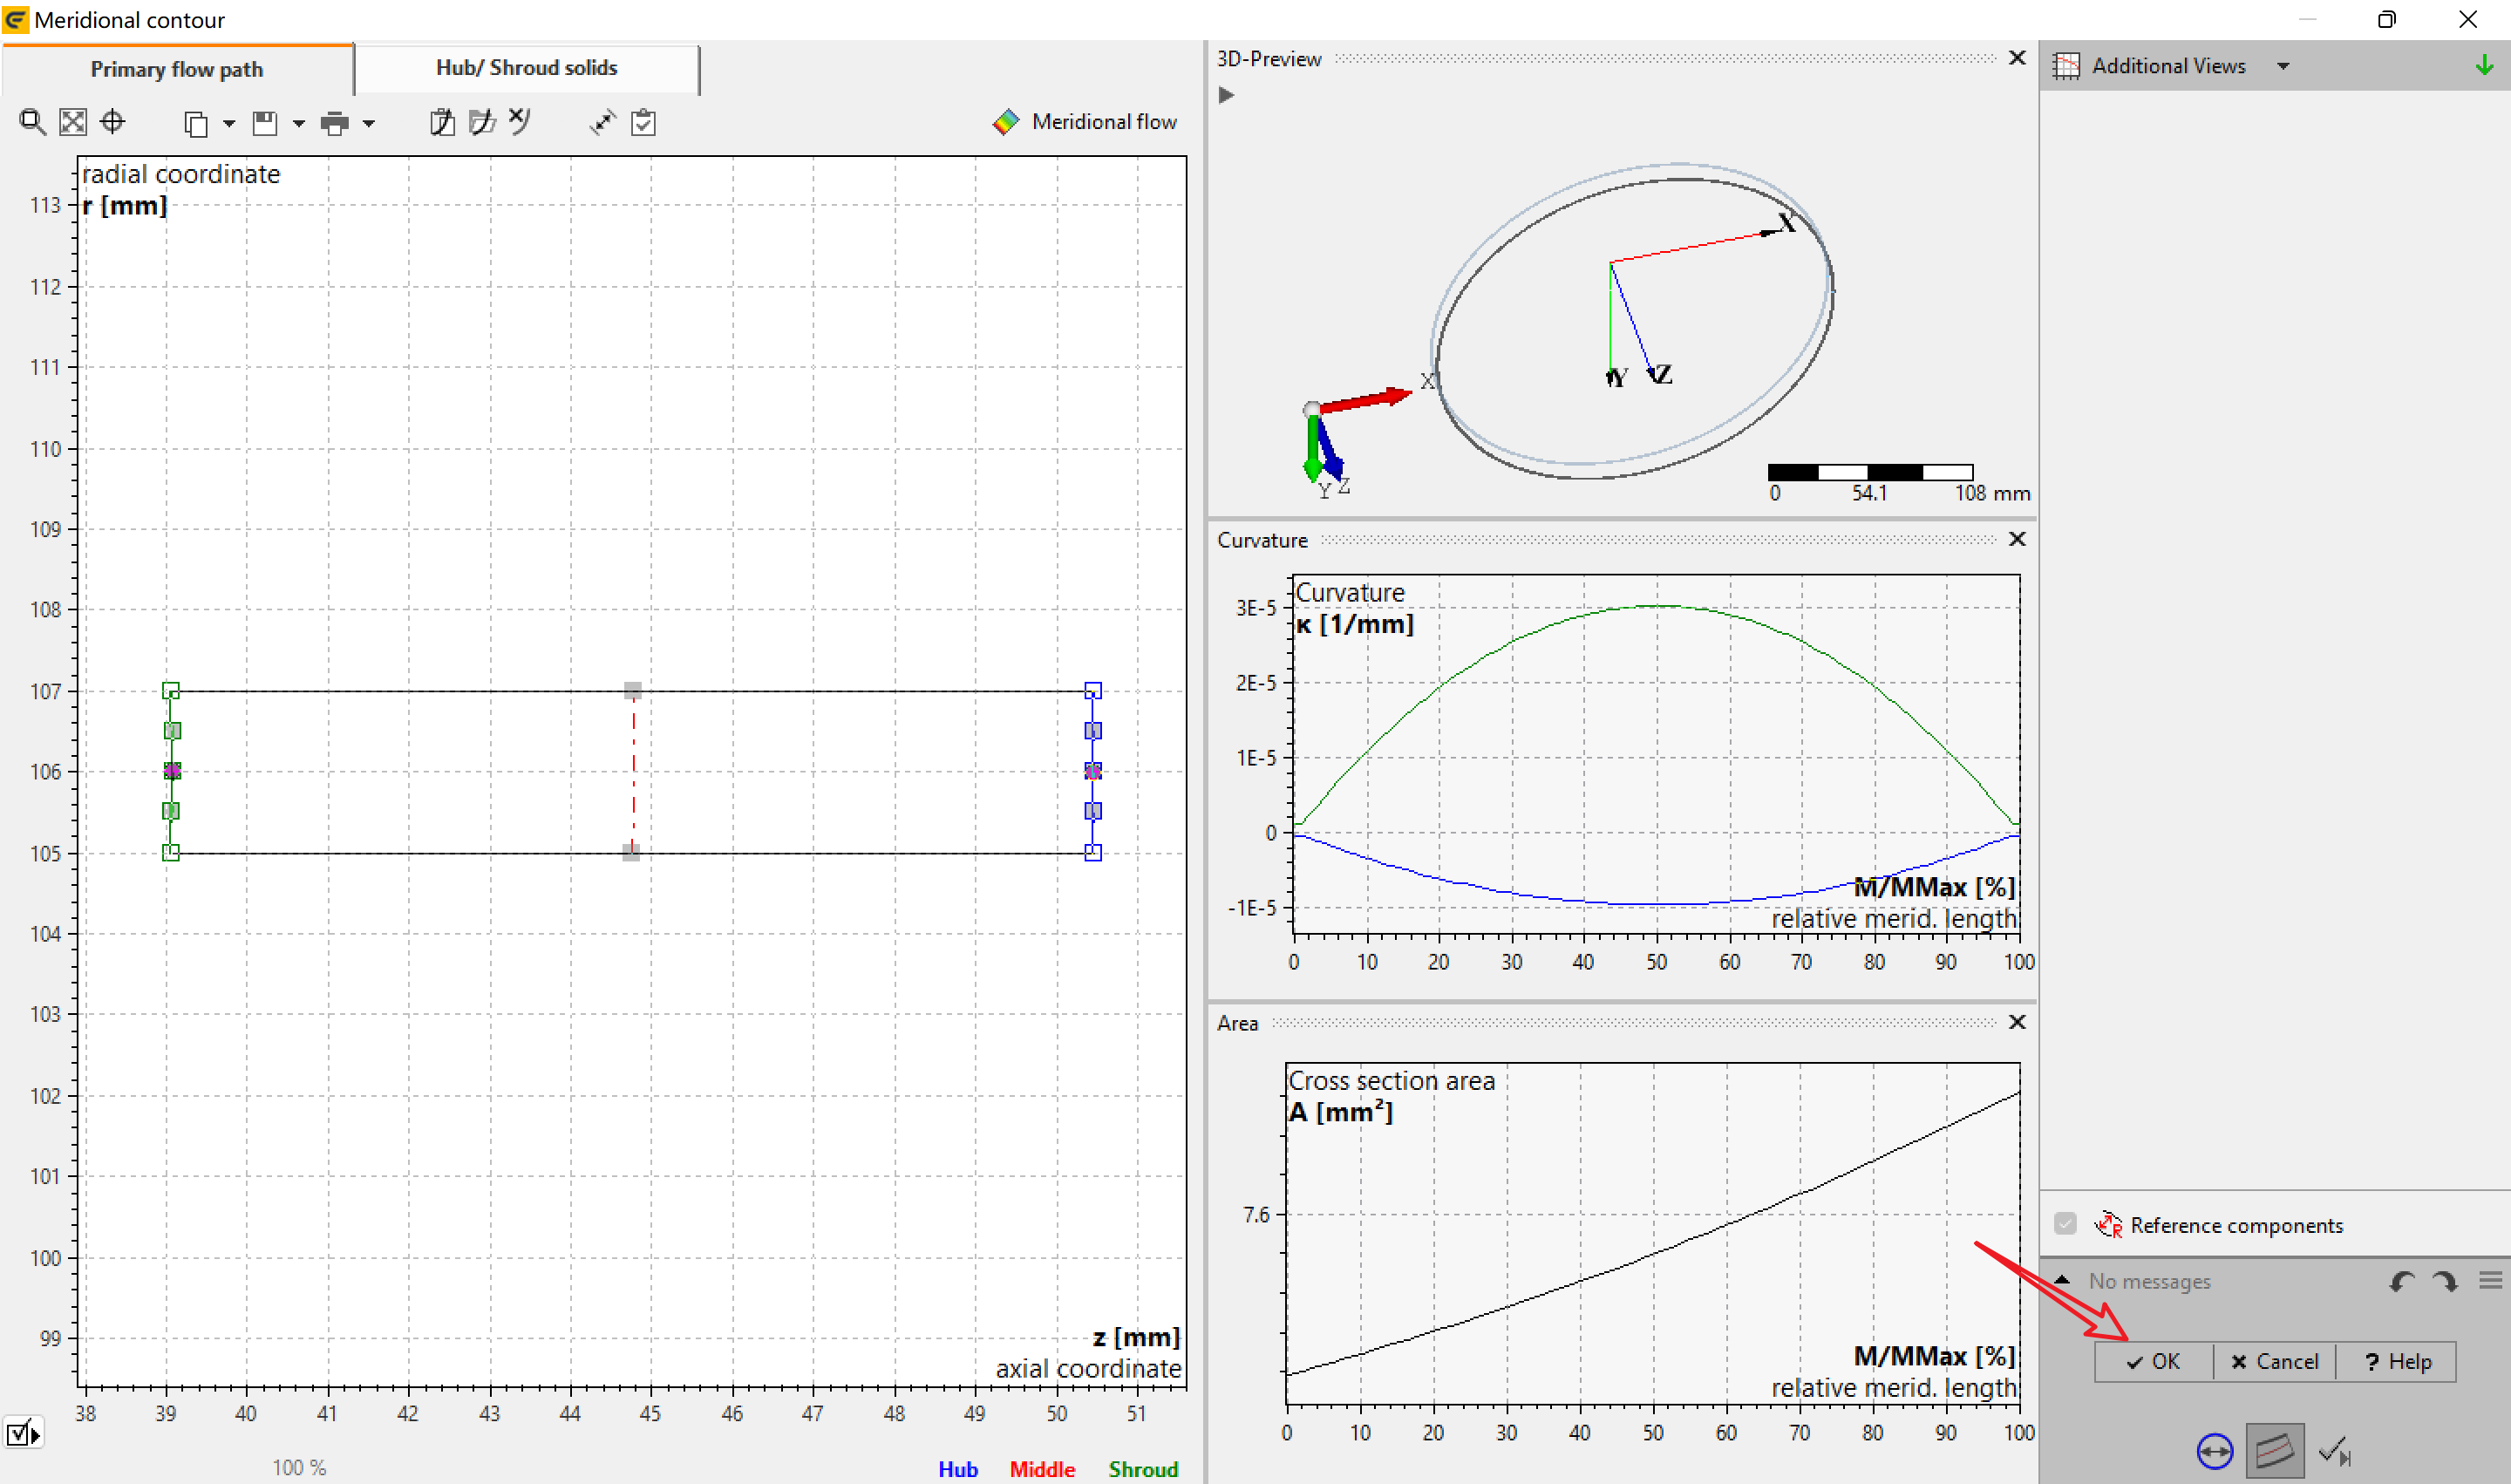Image resolution: width=2511 pixels, height=1484 pixels.
Task: Click the paste curve clipboard icon
Action: click(x=442, y=122)
